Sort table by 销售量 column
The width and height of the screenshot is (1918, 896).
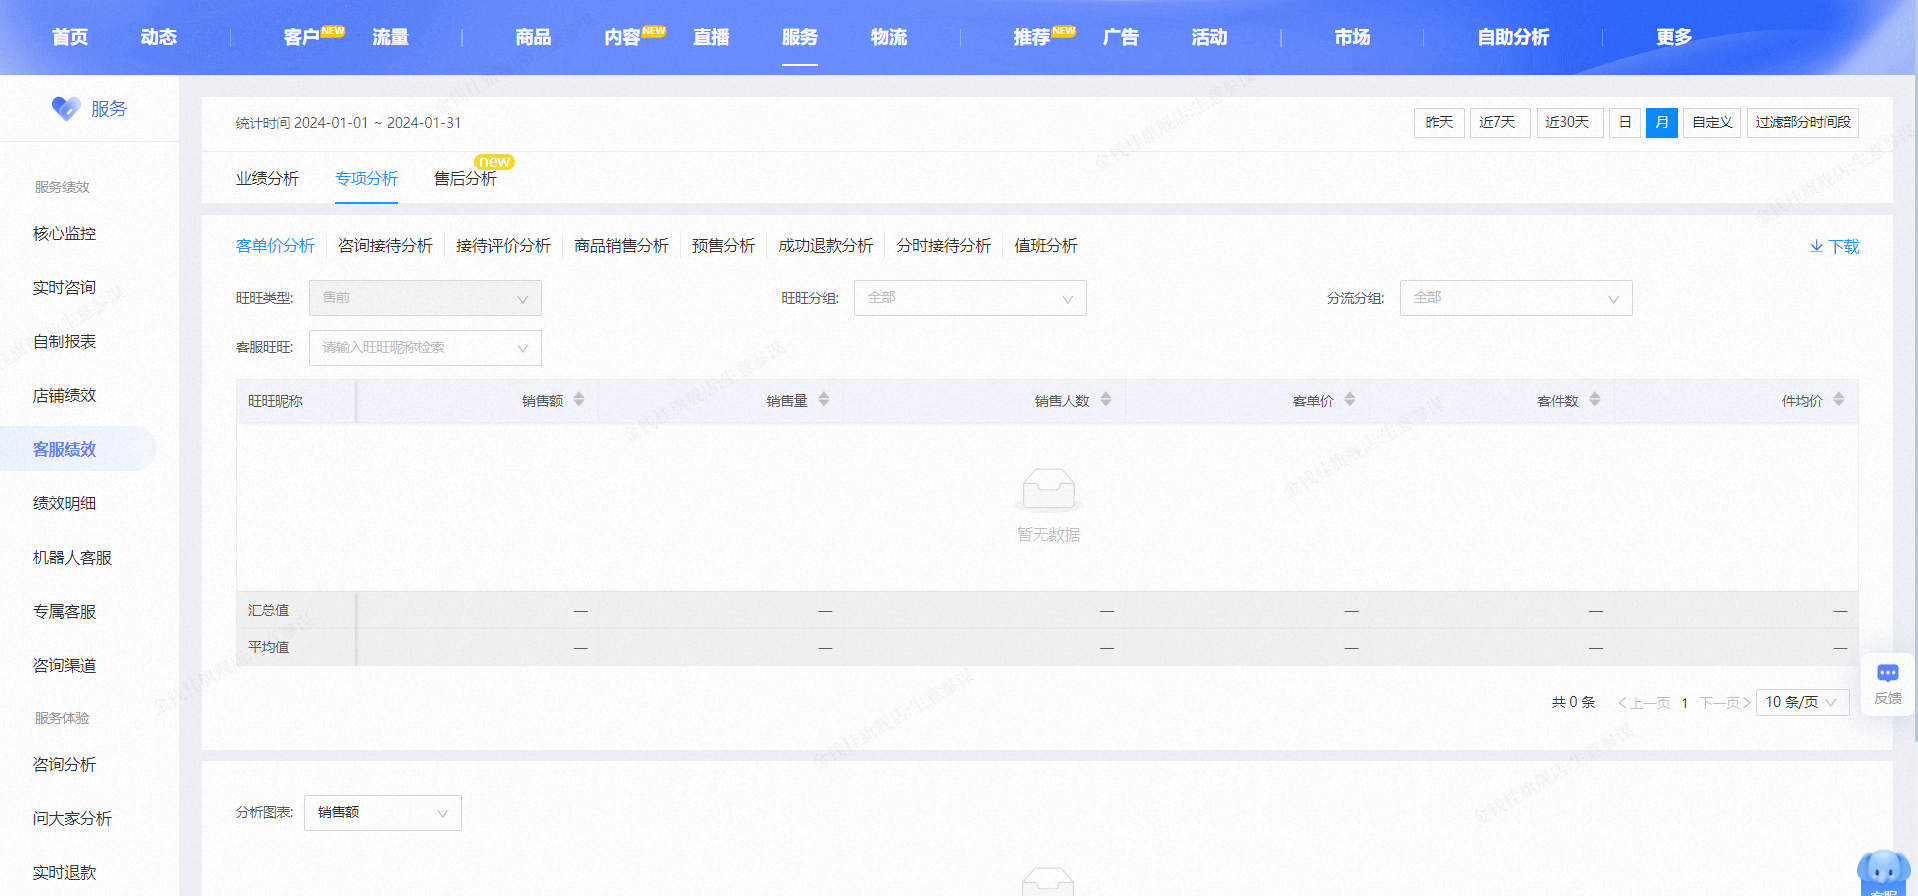click(824, 400)
